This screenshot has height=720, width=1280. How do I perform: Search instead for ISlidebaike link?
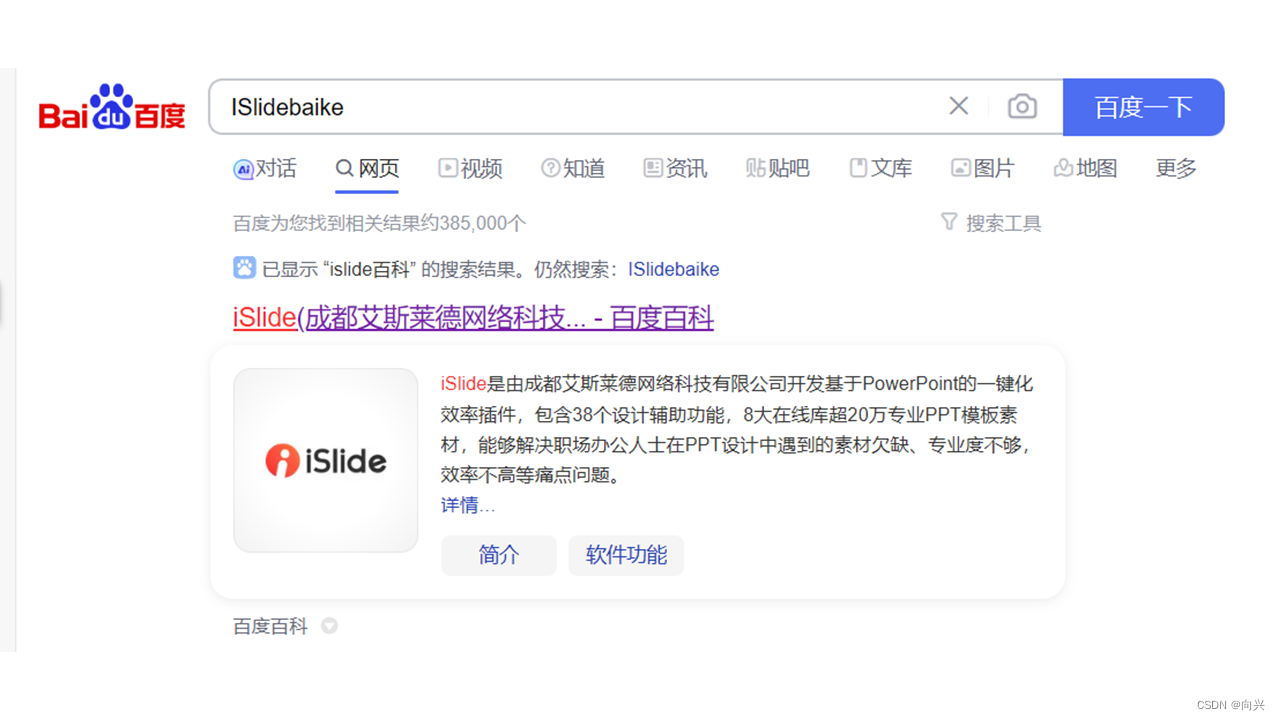(x=673, y=269)
